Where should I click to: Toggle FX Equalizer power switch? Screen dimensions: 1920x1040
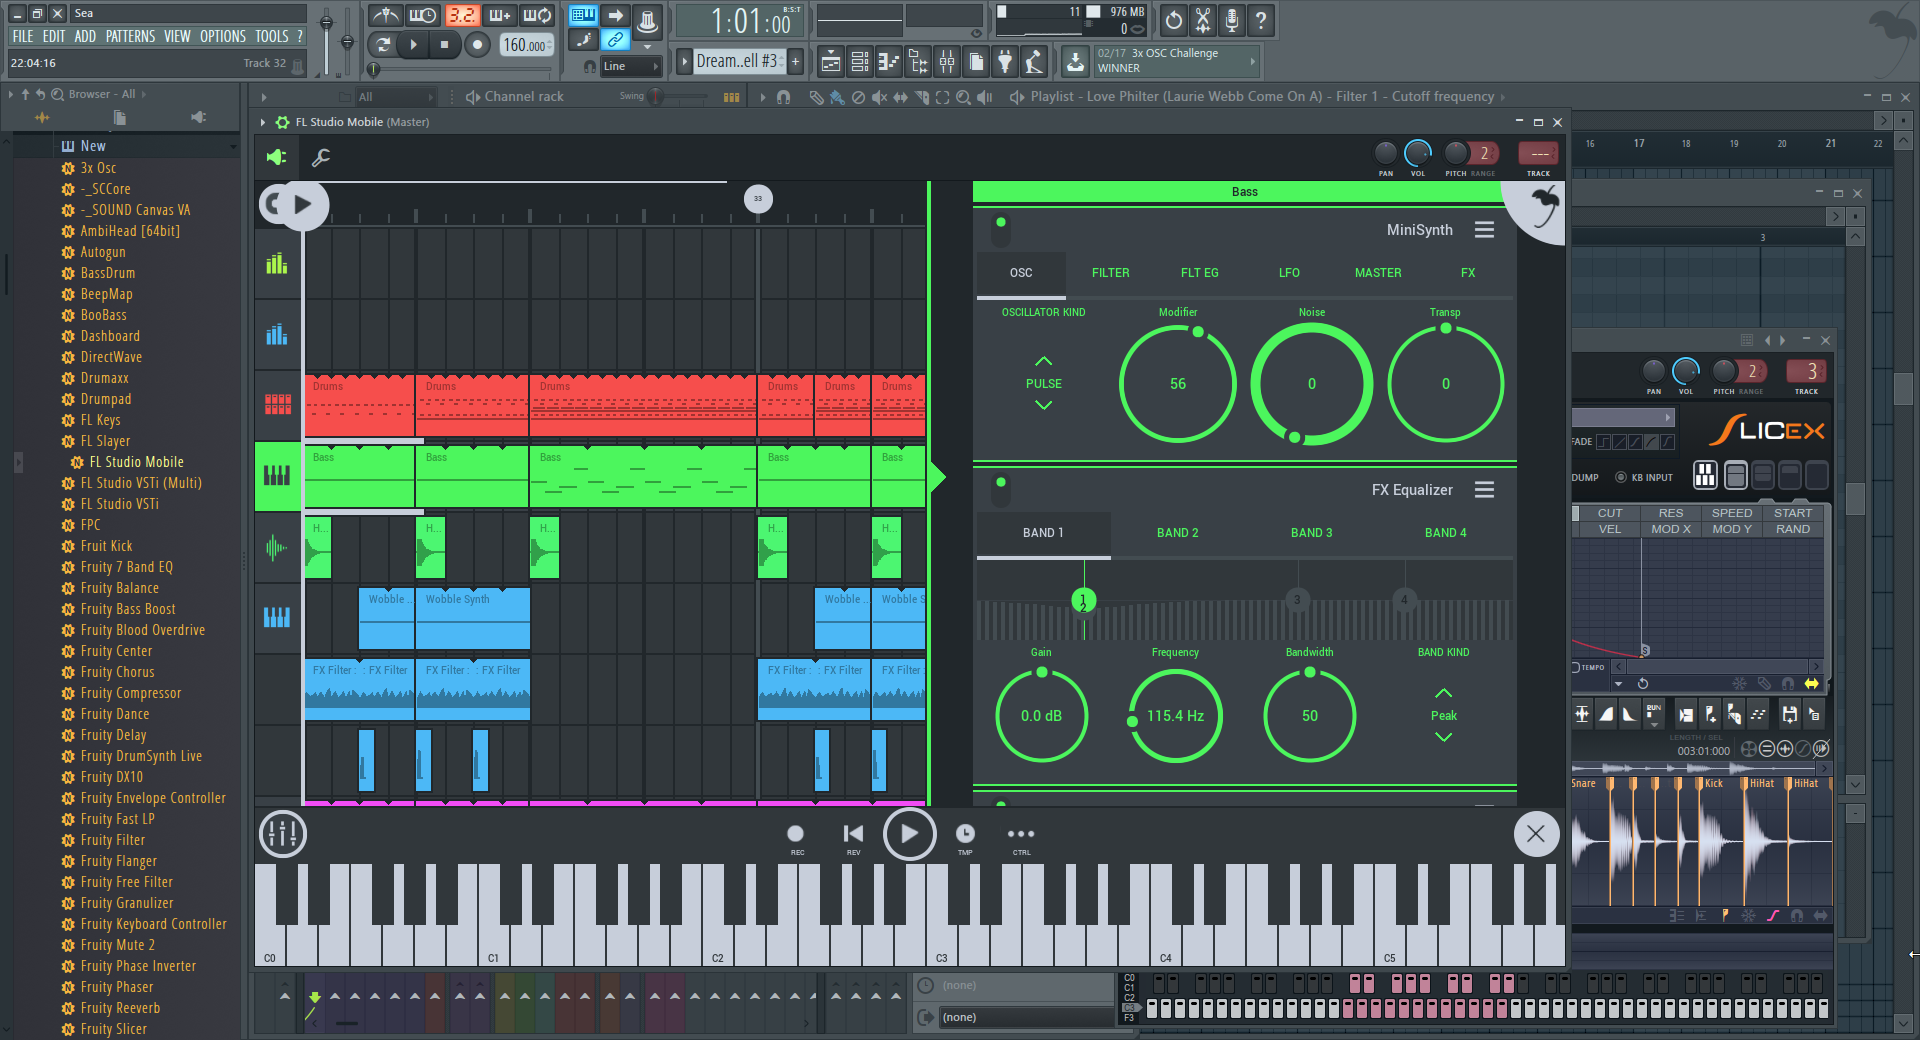[x=1001, y=490]
